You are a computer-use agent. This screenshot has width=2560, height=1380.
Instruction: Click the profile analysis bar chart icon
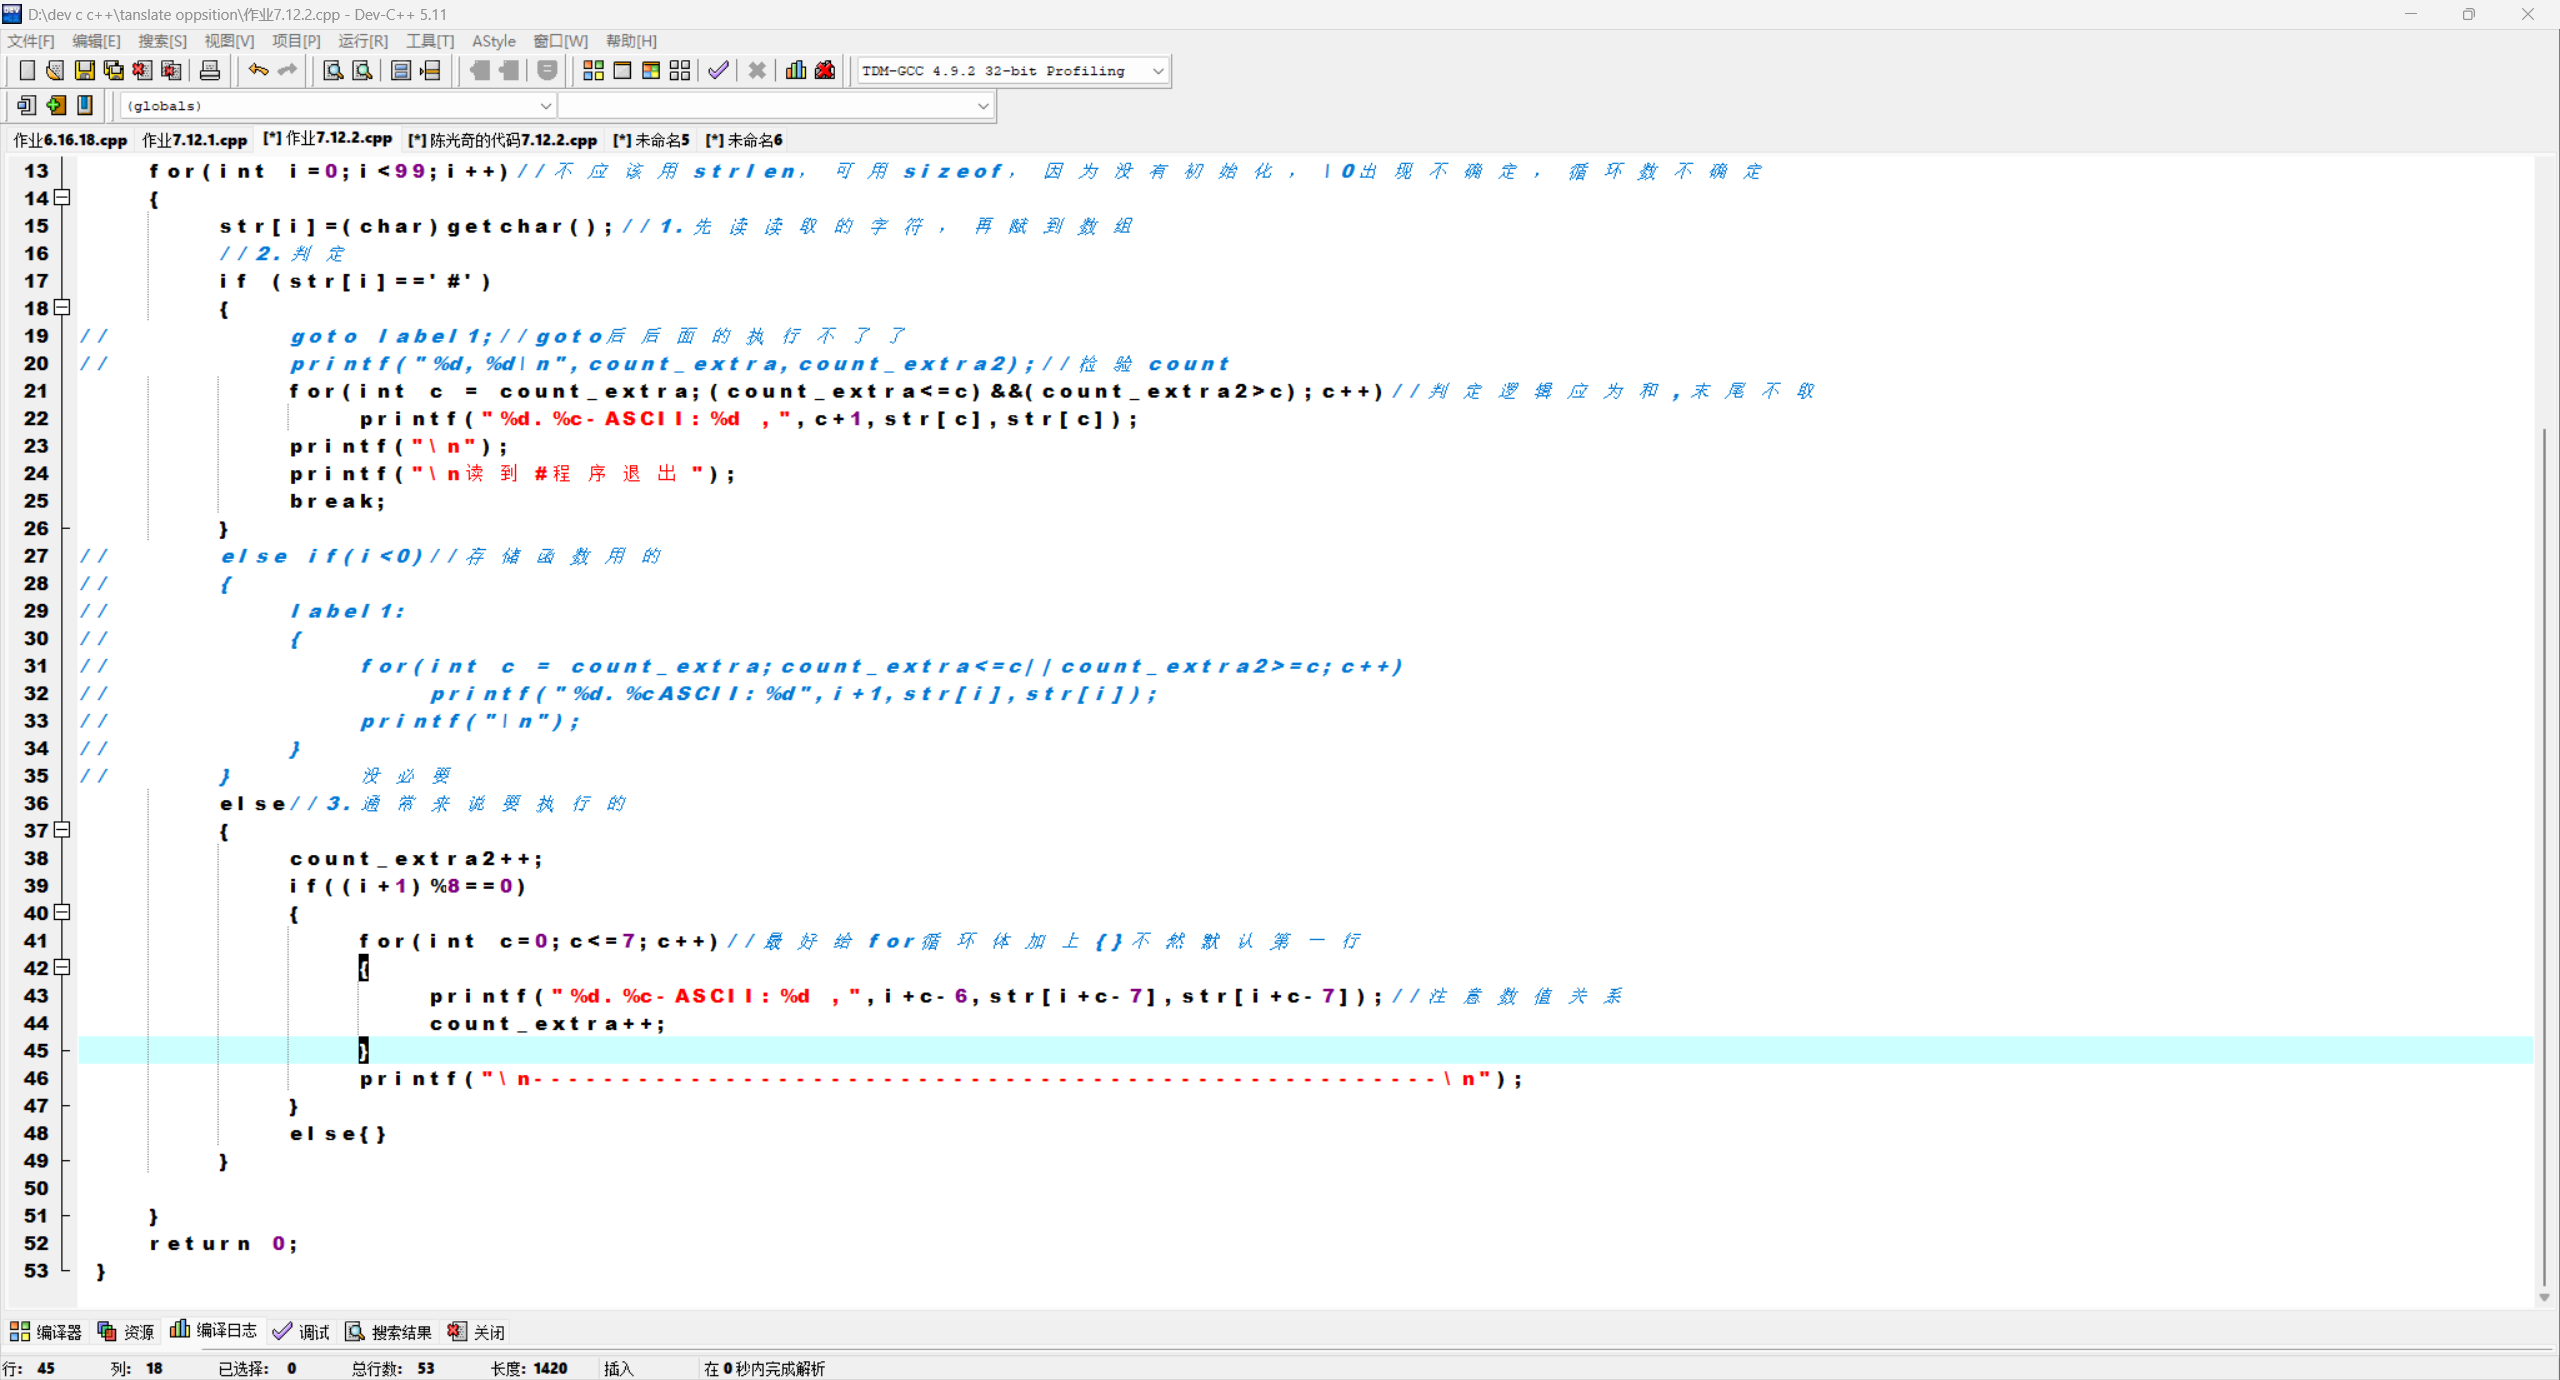796,70
